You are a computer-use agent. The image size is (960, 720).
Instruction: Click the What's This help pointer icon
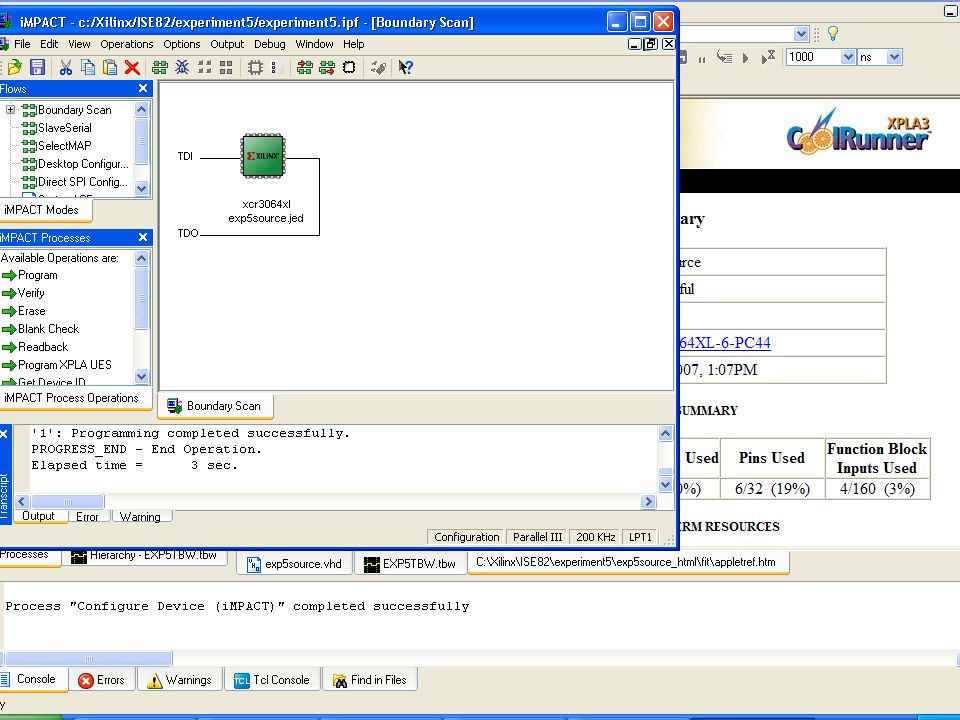pyautogui.click(x=405, y=67)
